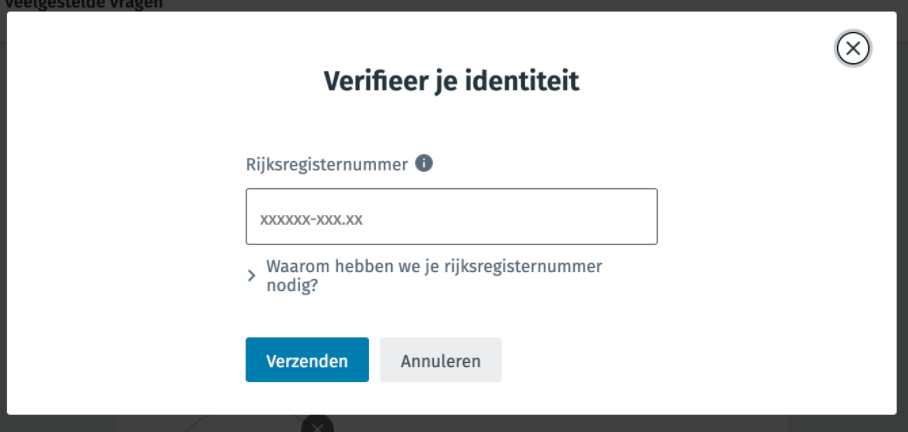This screenshot has height=432, width=908.
Task: Click the info icon beside Rijksregisternummer
Action: click(x=424, y=164)
